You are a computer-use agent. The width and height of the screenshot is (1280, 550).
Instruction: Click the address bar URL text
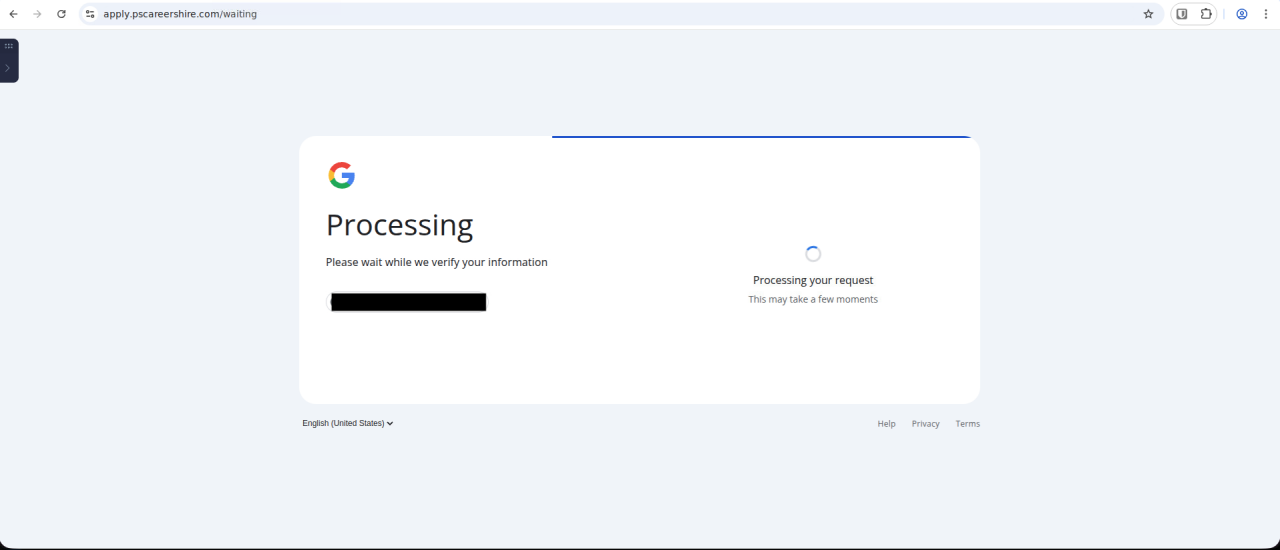180,14
